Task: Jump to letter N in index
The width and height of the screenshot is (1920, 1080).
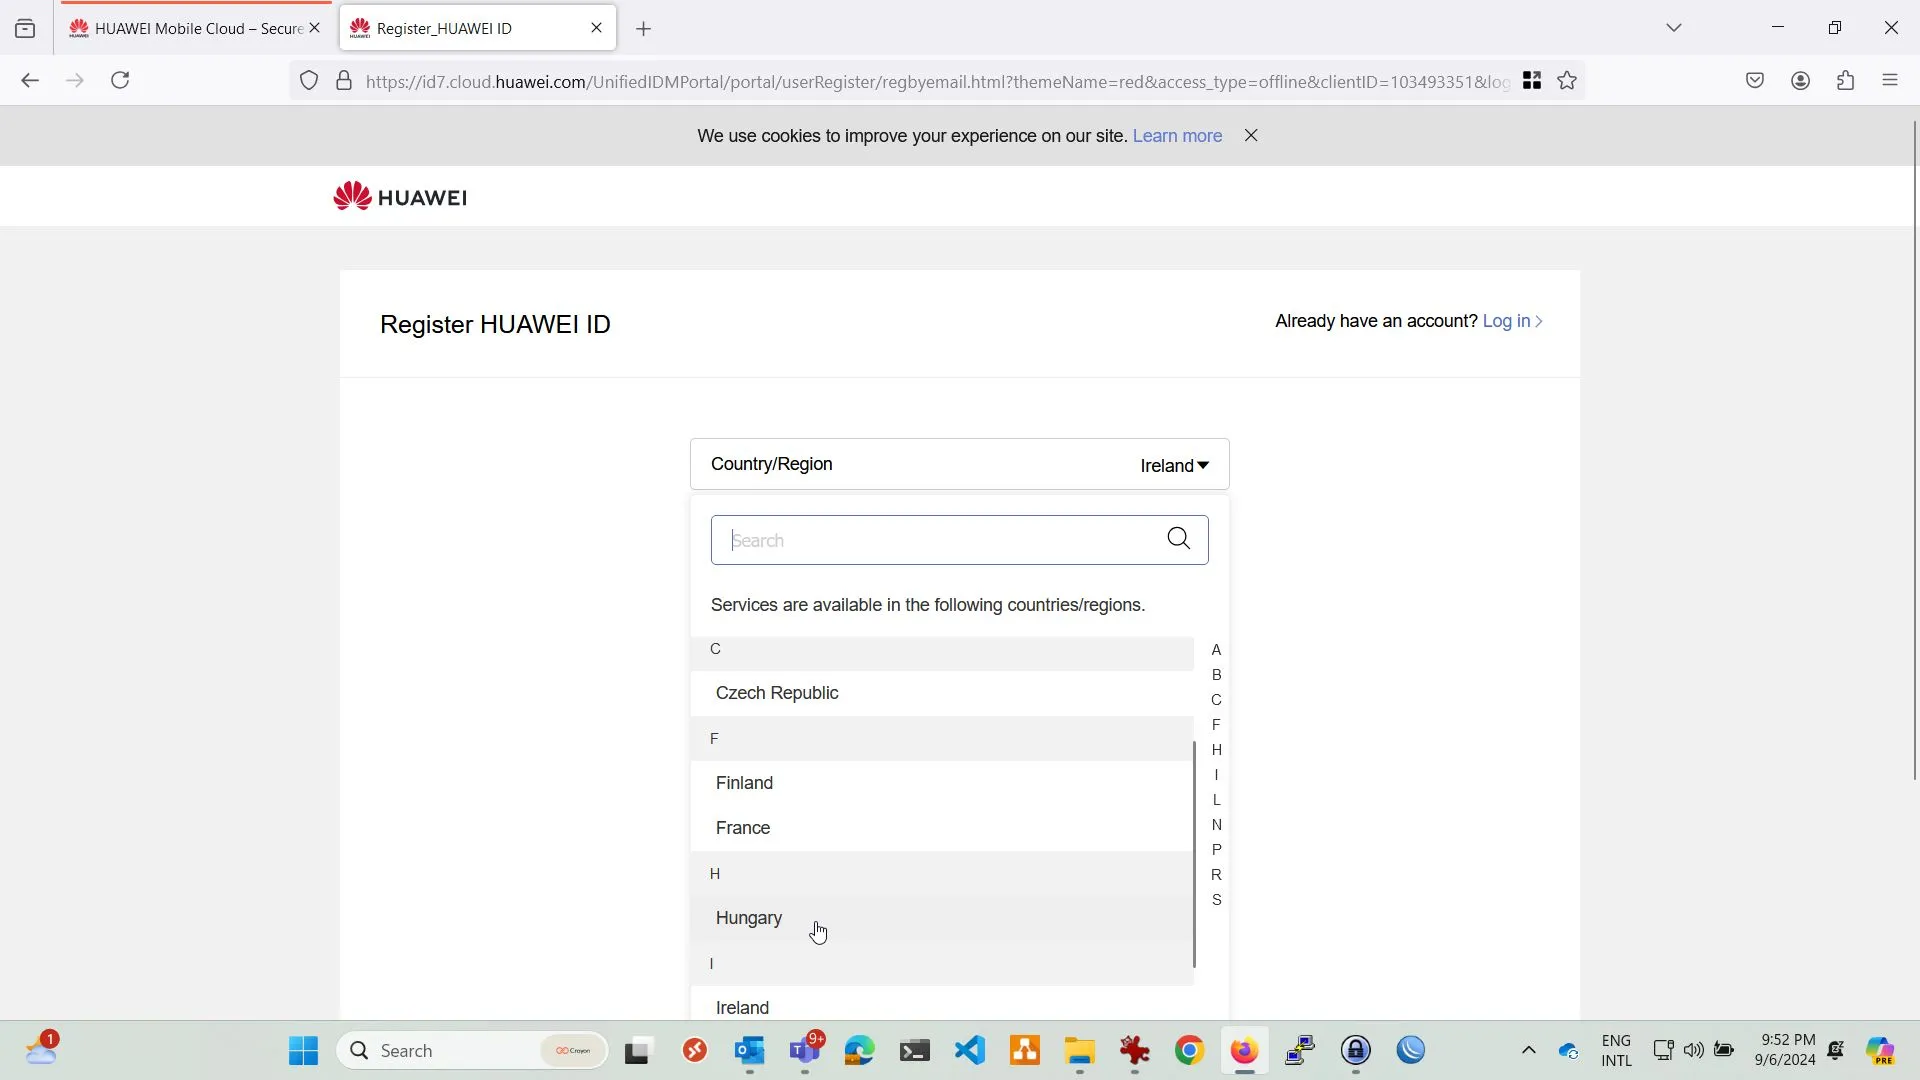Action: pyautogui.click(x=1216, y=825)
